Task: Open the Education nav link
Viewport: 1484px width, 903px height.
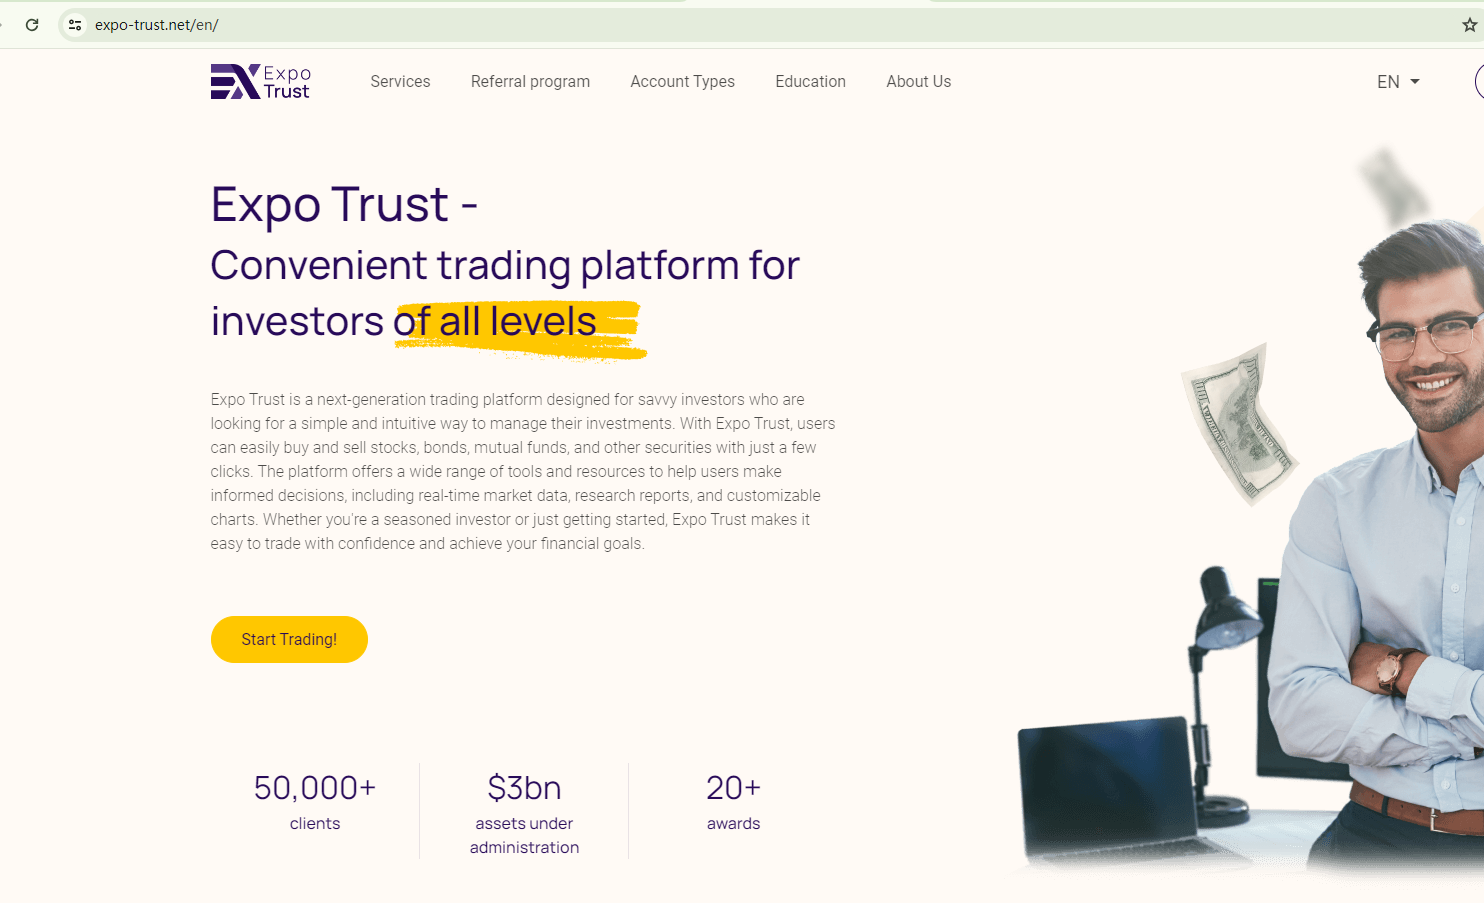Action: pos(810,82)
